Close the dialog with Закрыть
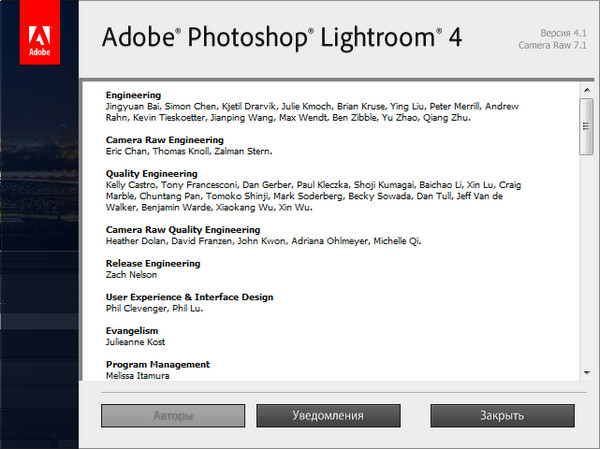The image size is (600, 449). 501,414
